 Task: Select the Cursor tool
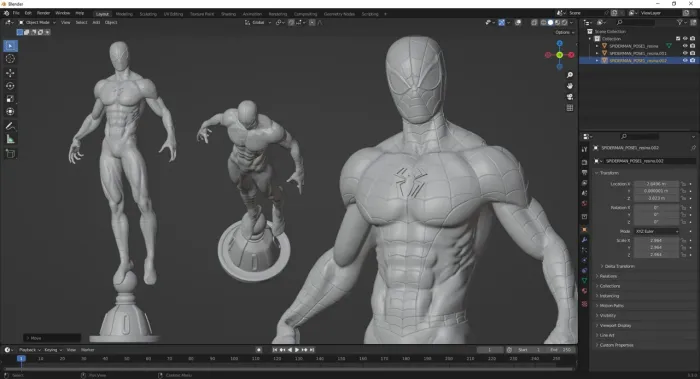pyautogui.click(x=10, y=59)
